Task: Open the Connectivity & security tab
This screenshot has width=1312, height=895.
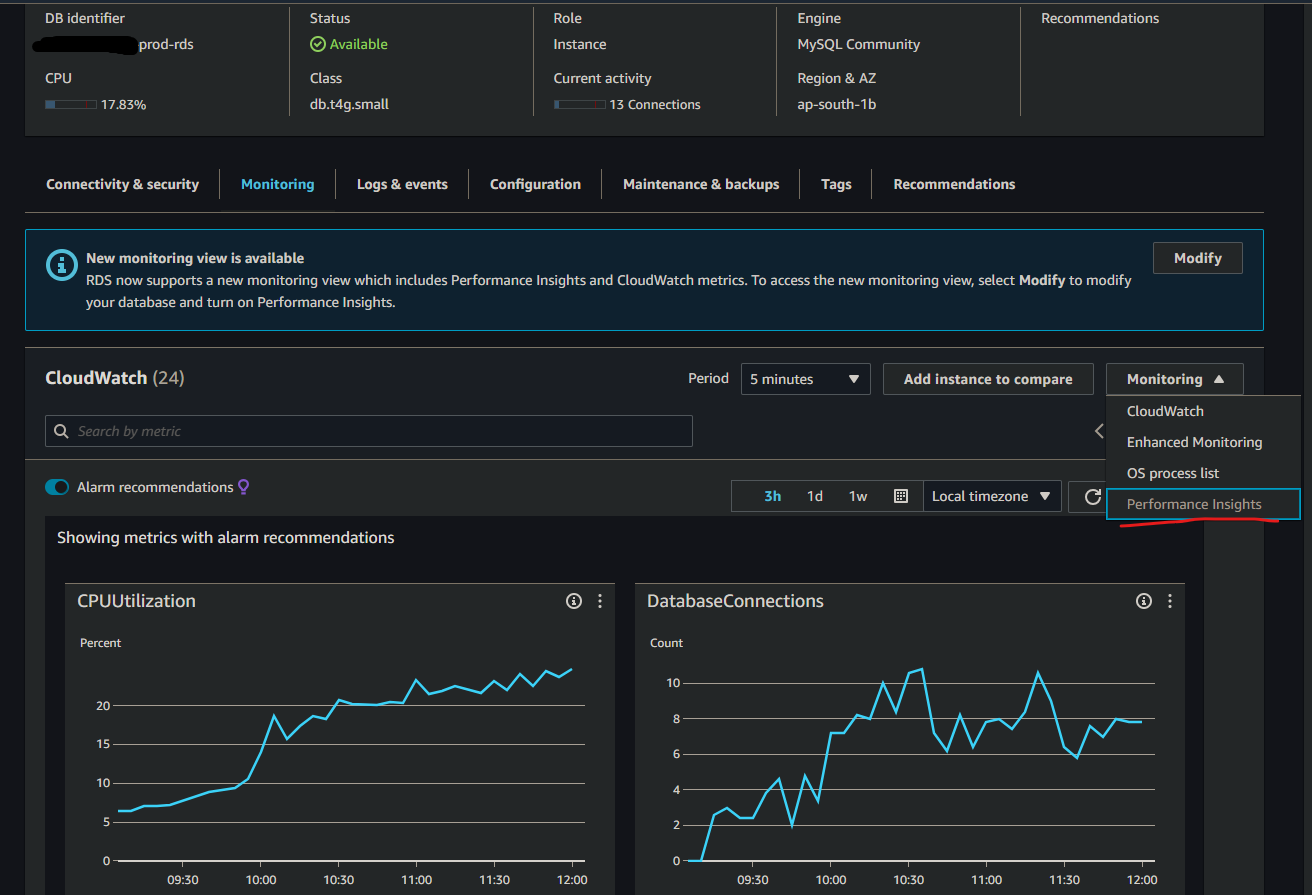Action: [122, 184]
